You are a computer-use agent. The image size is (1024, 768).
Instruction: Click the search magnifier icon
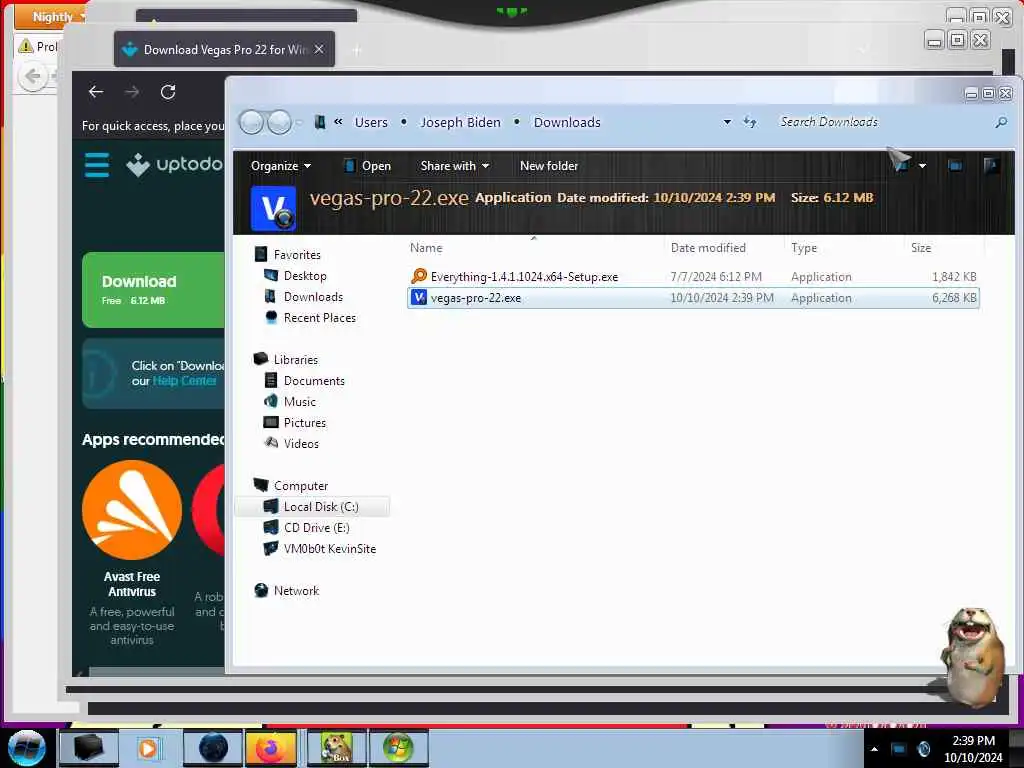point(1001,122)
